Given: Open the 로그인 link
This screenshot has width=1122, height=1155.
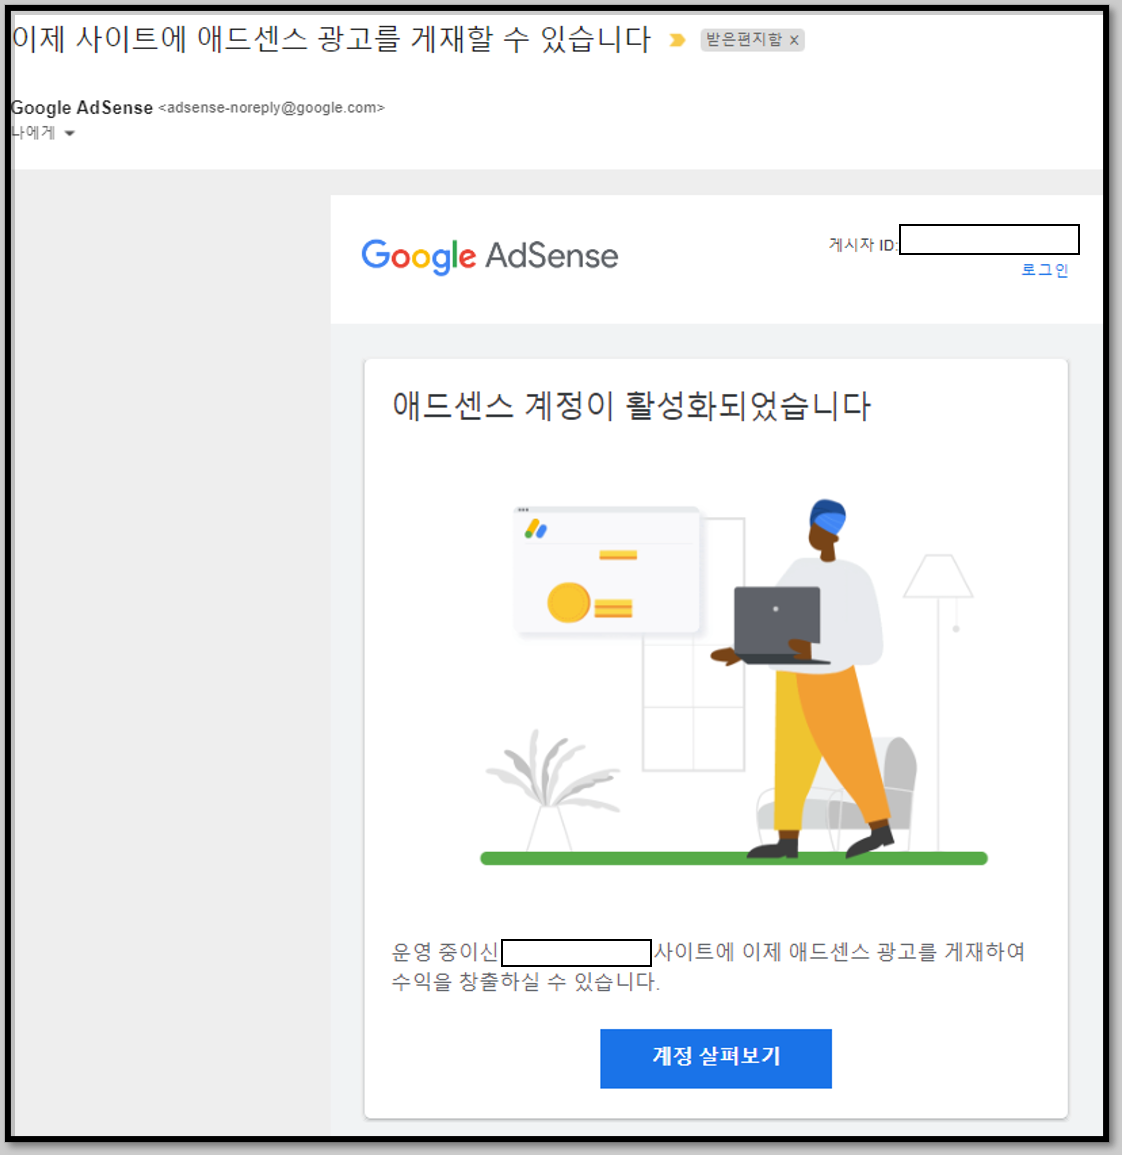Looking at the screenshot, I should [1044, 270].
